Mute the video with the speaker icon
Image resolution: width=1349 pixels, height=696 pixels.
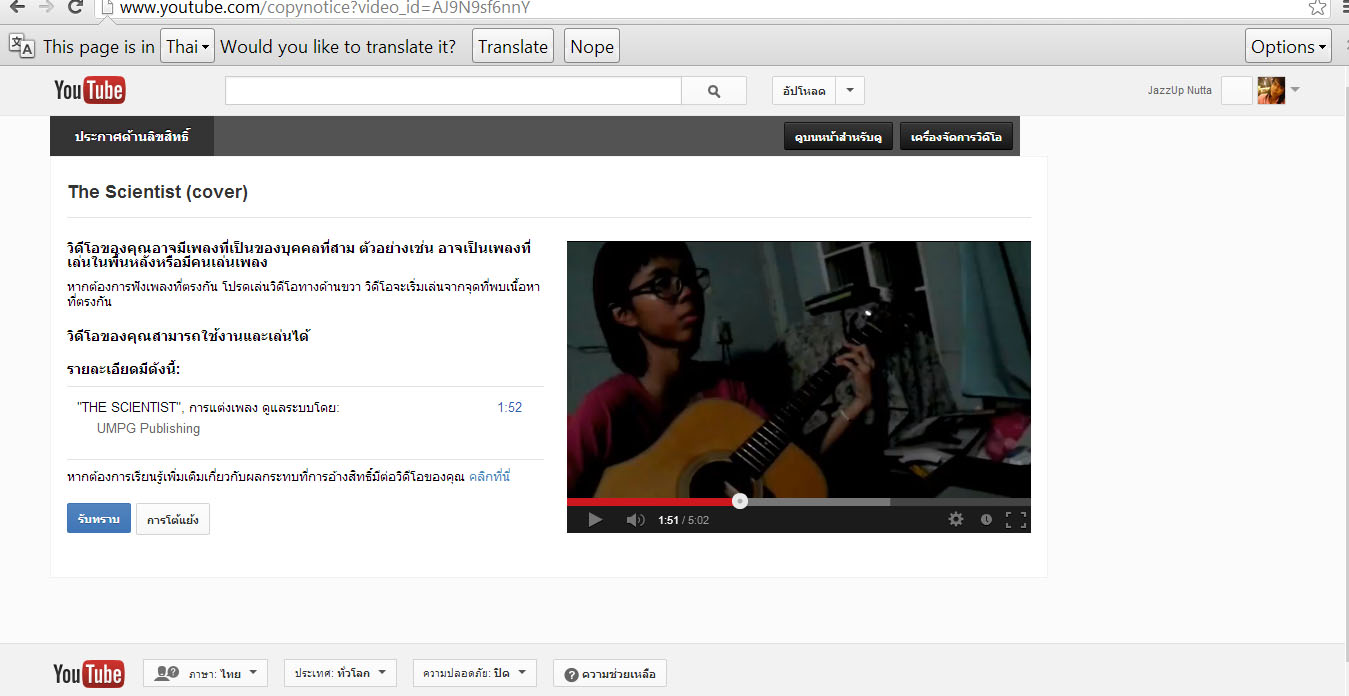pos(635,519)
